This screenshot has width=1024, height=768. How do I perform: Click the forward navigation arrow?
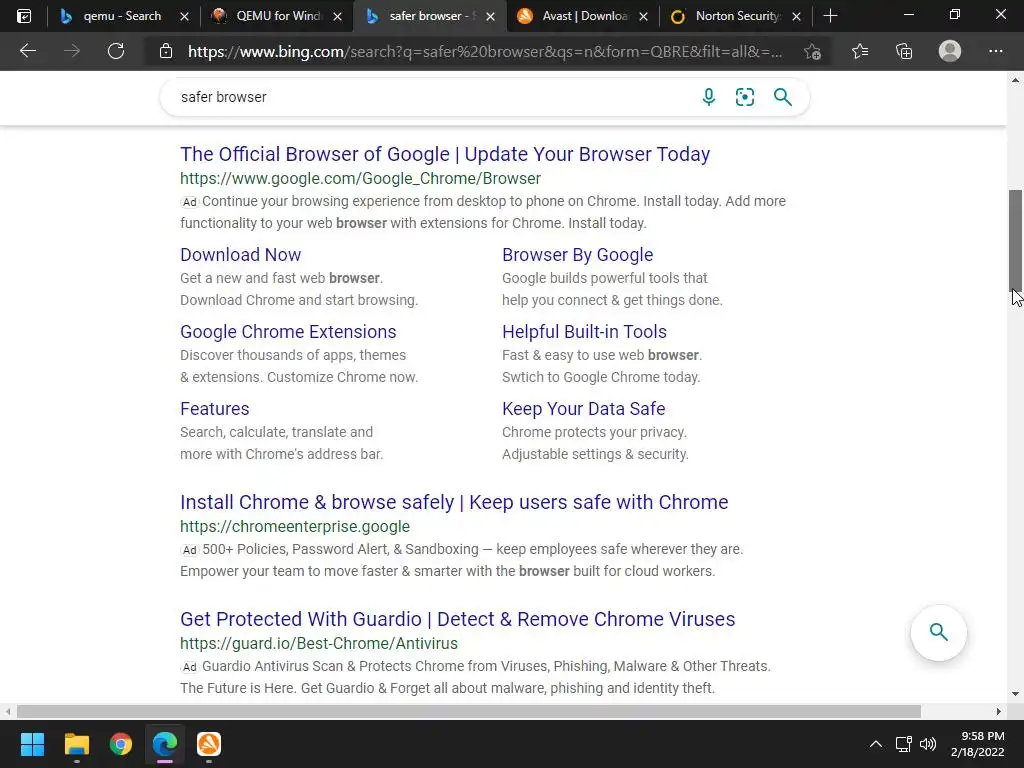(72, 51)
